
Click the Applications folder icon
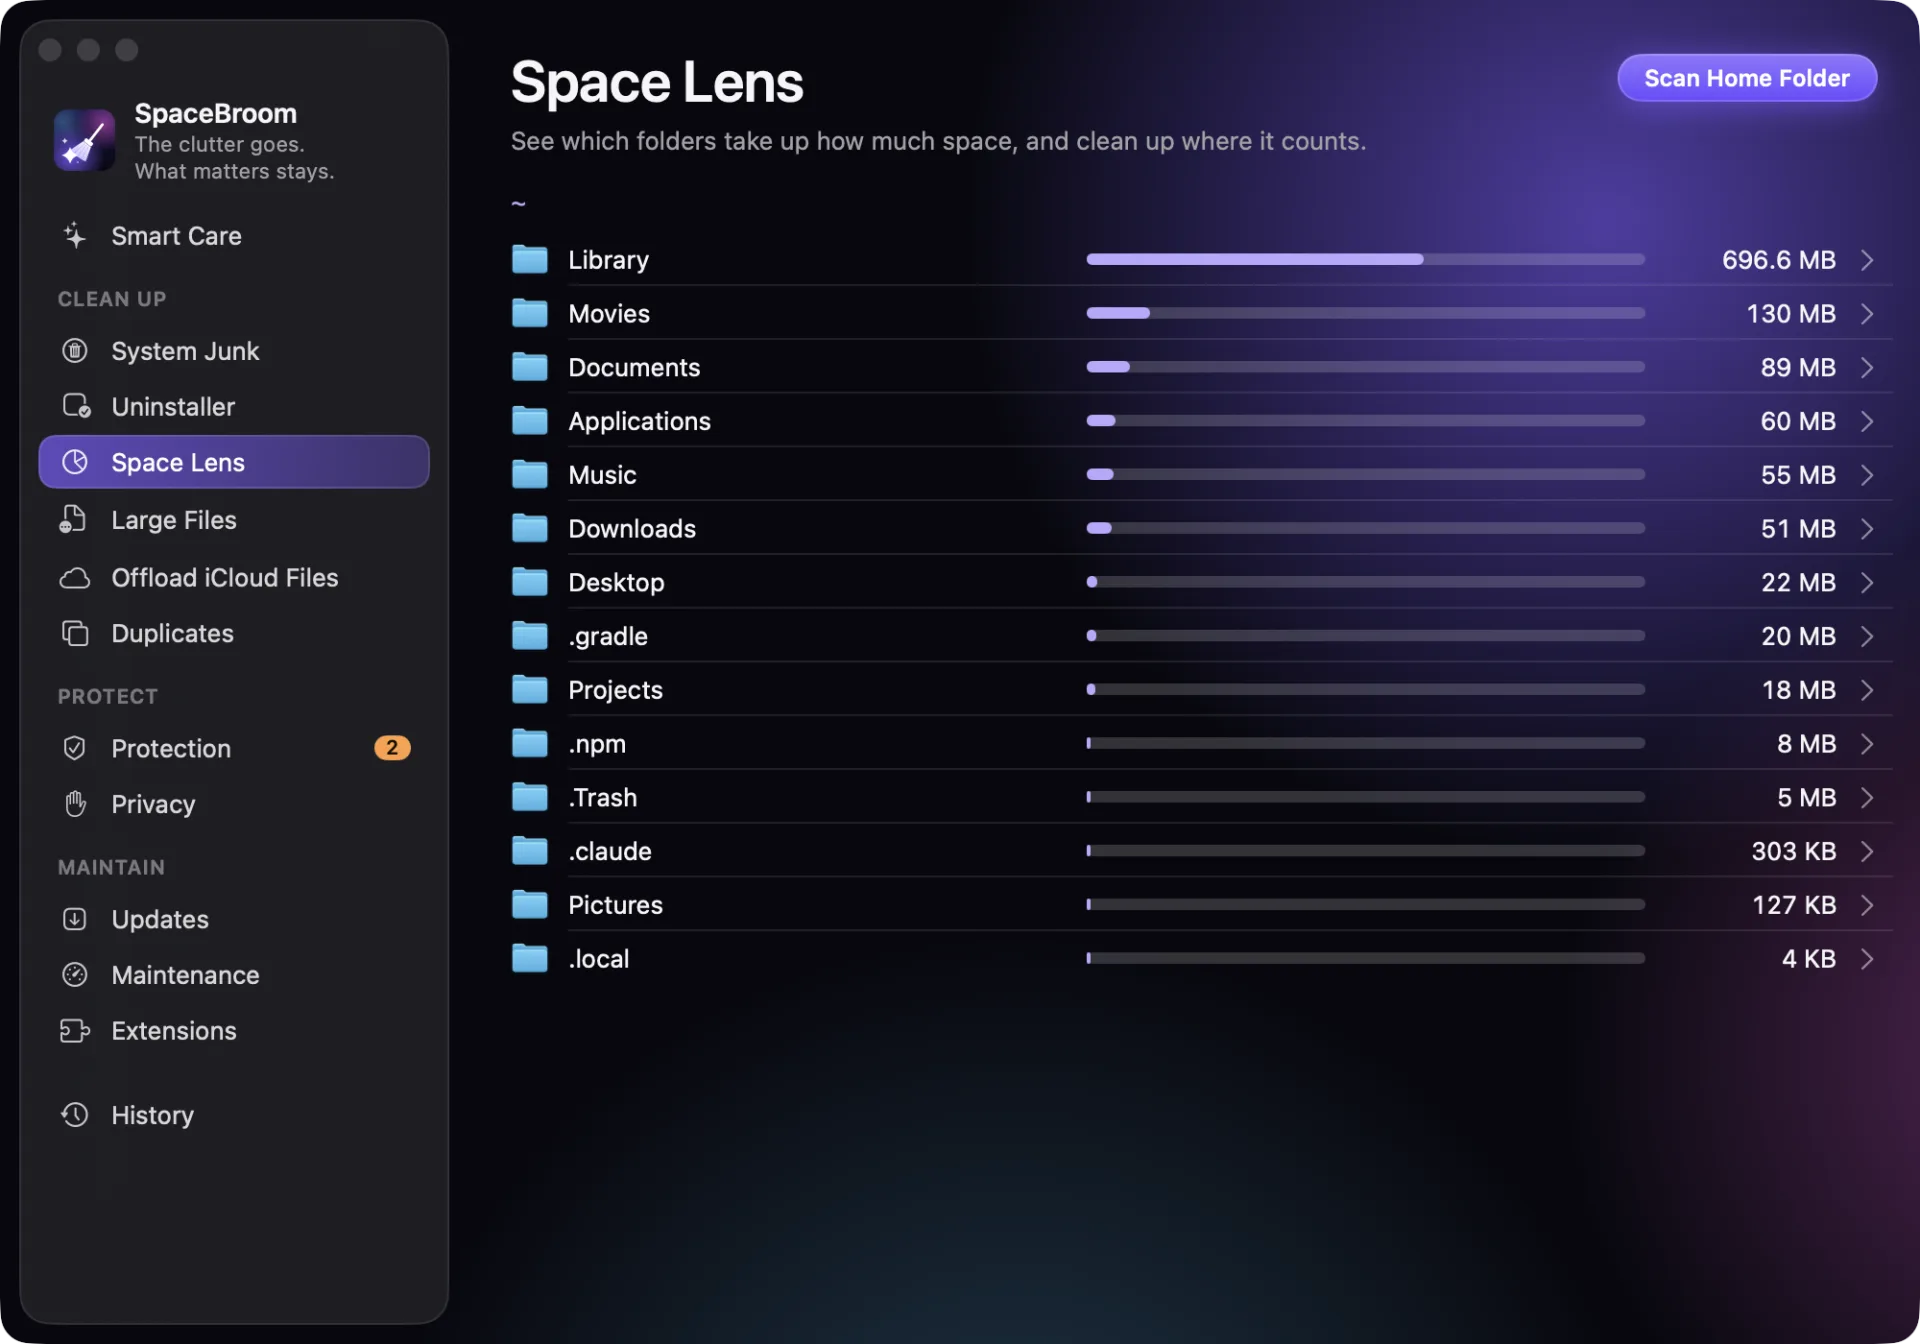(x=530, y=421)
